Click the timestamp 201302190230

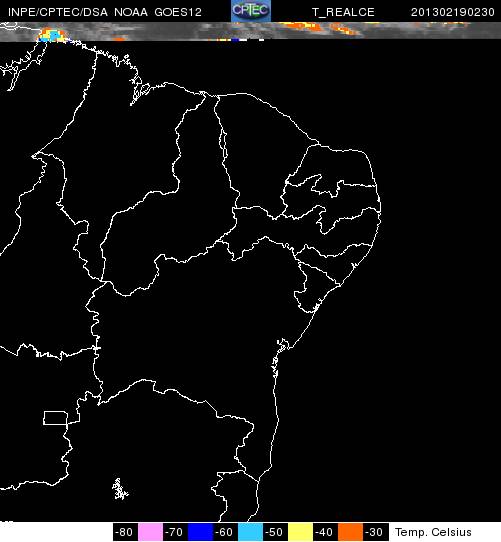click(x=453, y=12)
